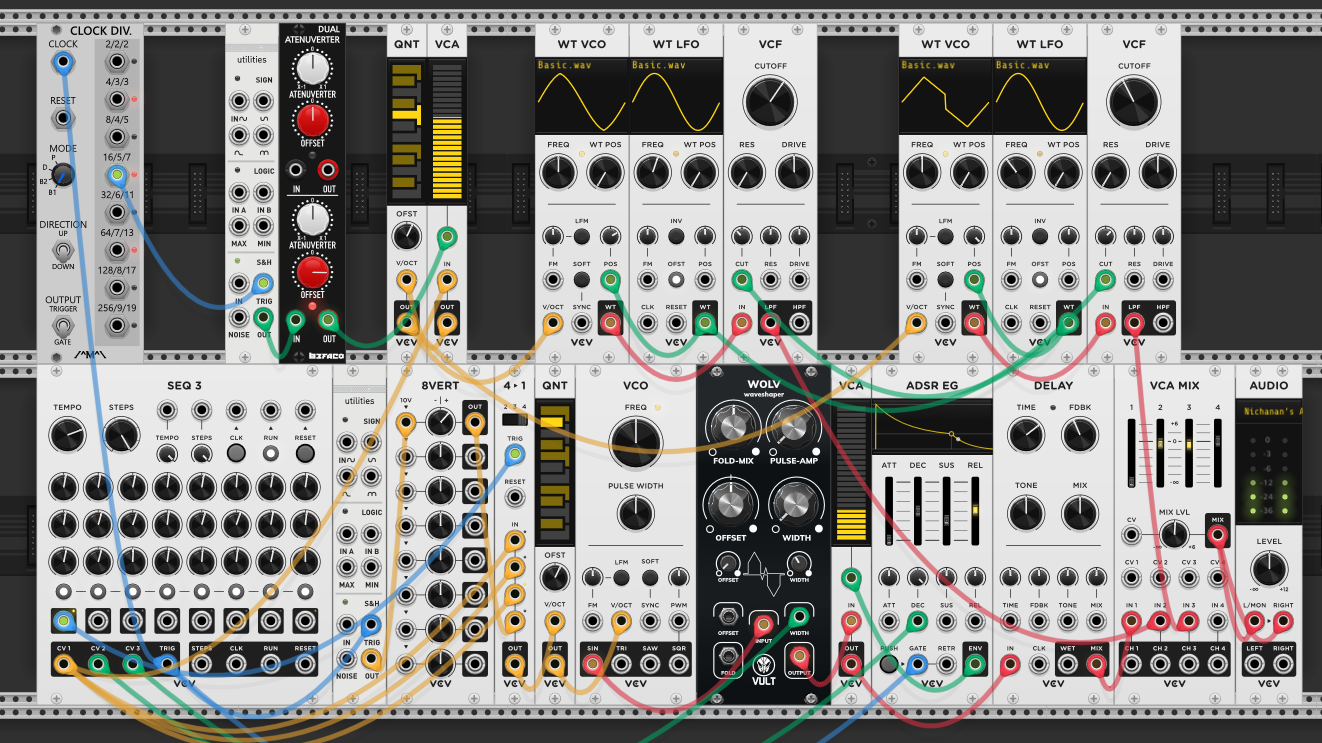
Task: Click the upper red OFFSET knob on Dual Atenuverter
Action: click(313, 120)
